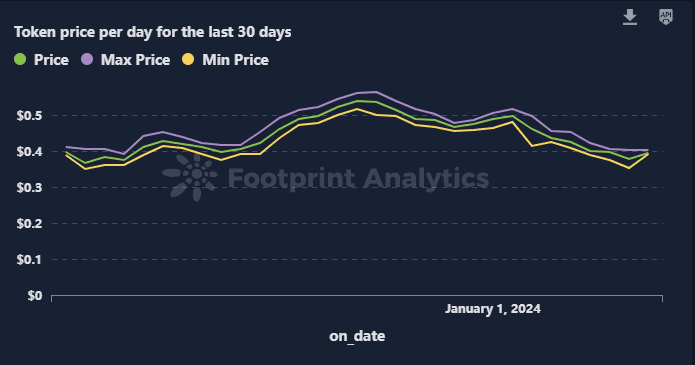Toggle the Min Price yellow legend dot
Screen dimensions: 695x365
[188, 59]
